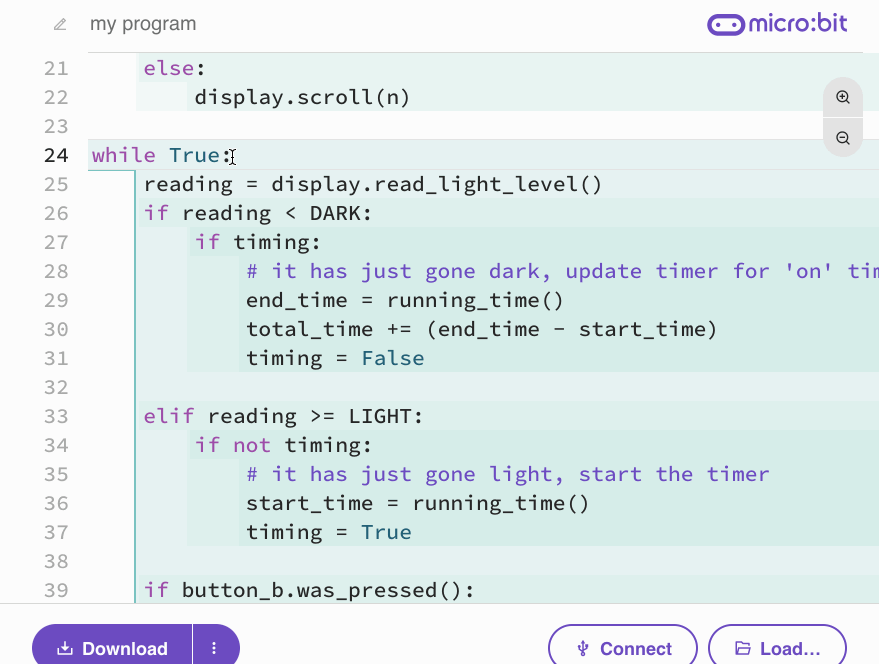Screen dimensions: 879x664
Task: Click the empty line 38 in the editor
Action: tap(300, 561)
